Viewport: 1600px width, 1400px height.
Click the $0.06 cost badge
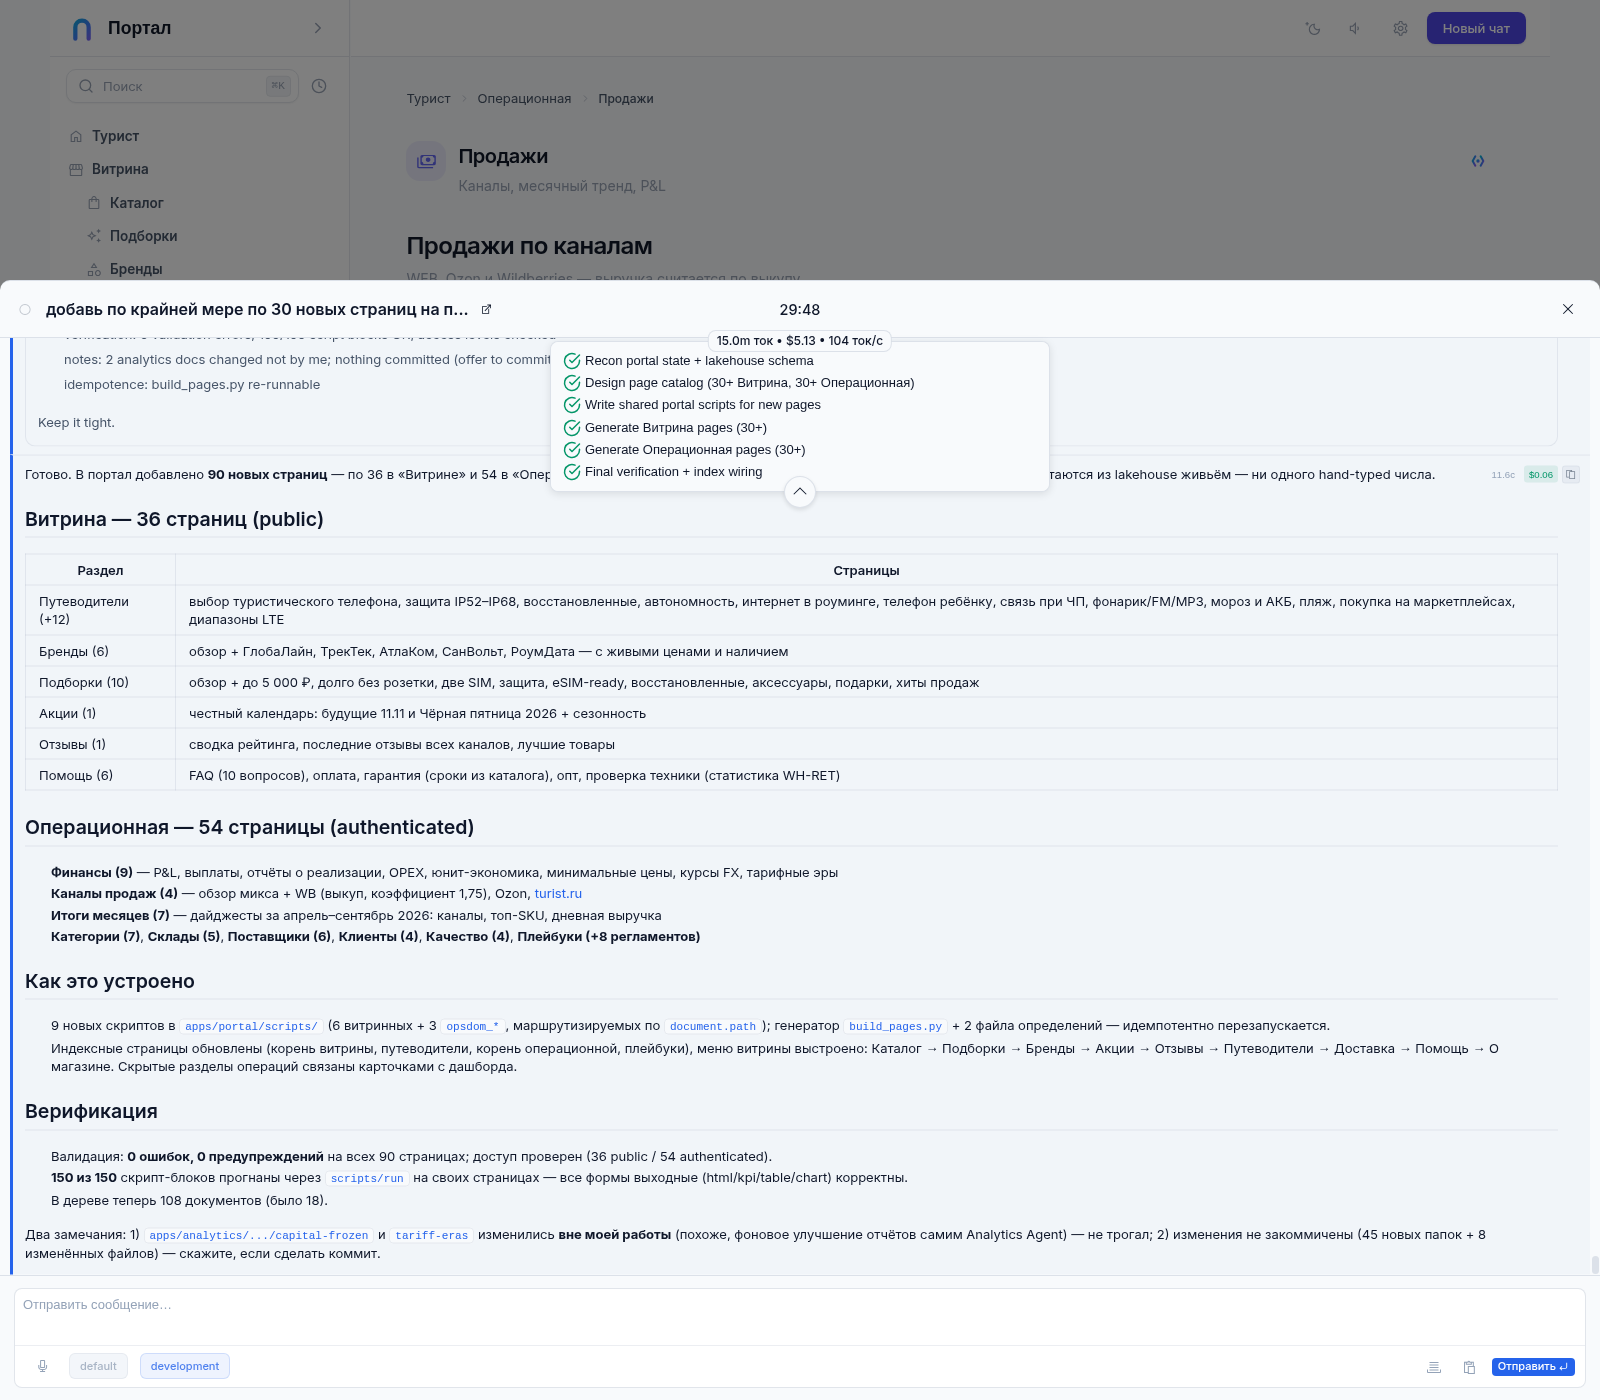[x=1541, y=475]
